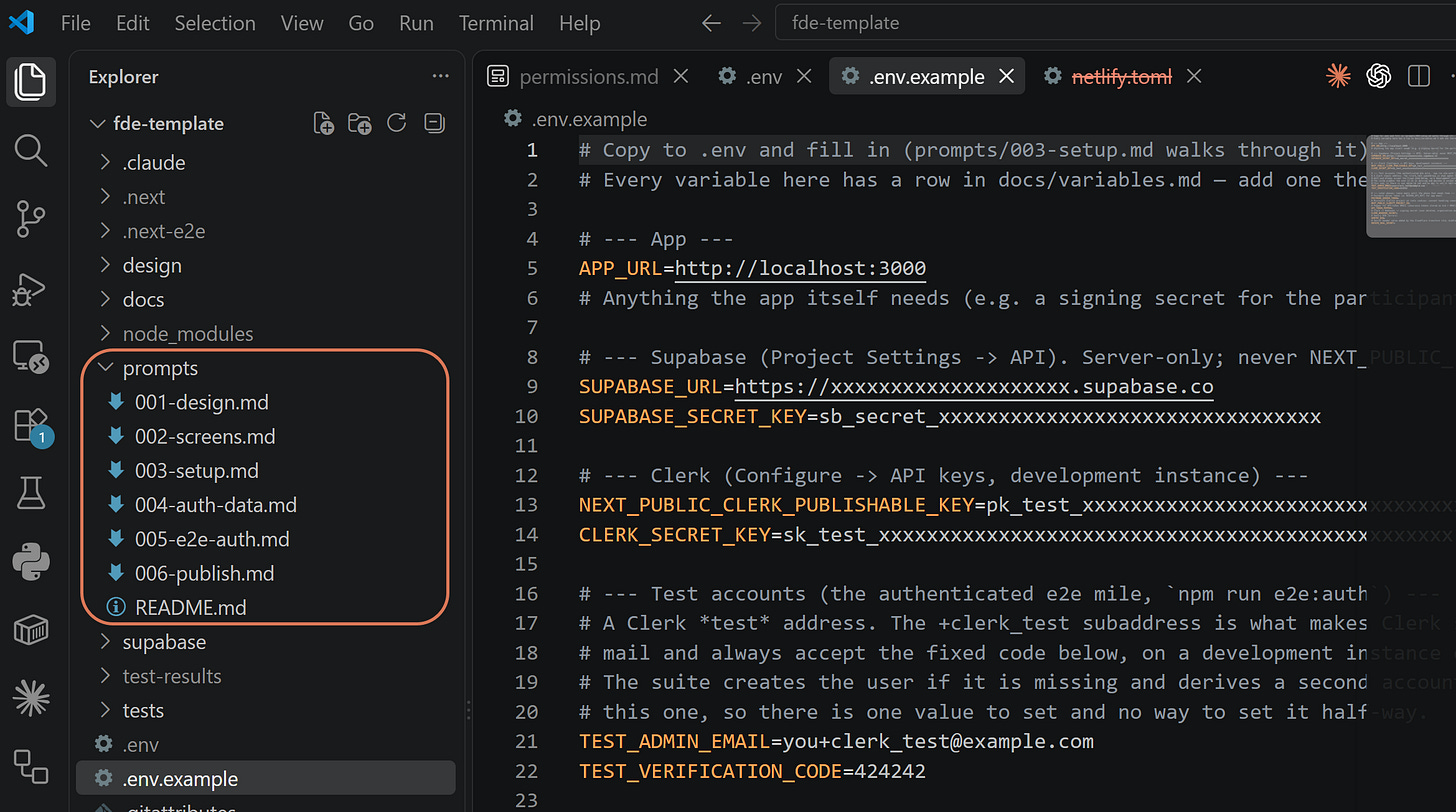Open the Go menu
The image size is (1456, 812).
point(361,22)
